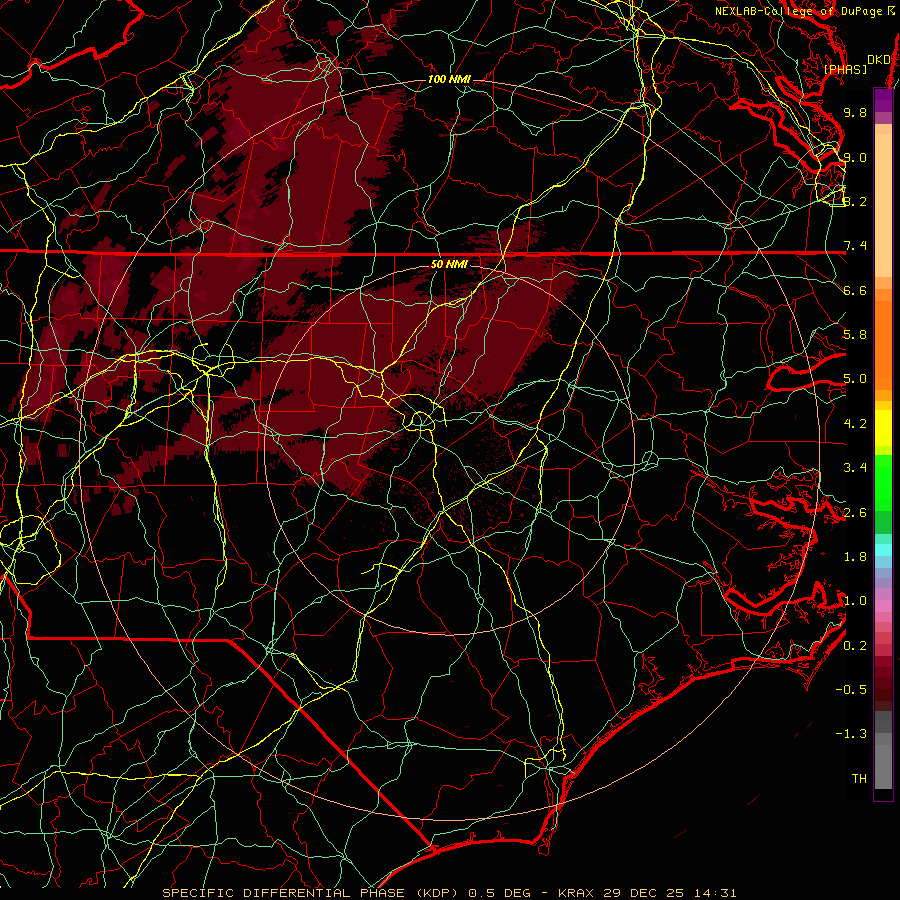
Task: Click the 9.0 scale value
Action: coord(855,157)
